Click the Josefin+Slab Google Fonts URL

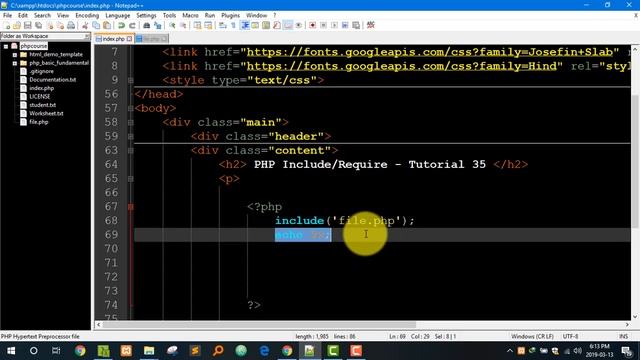430,52
